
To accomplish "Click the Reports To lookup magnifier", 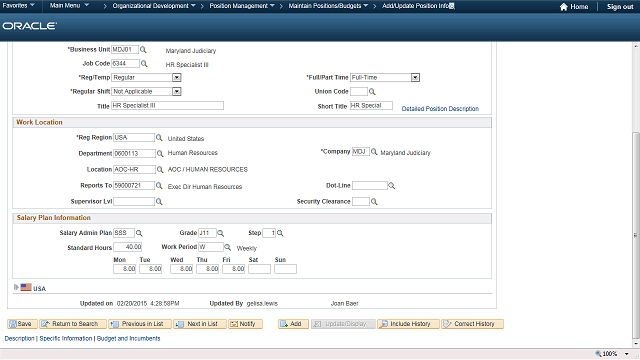I will (159, 186).
